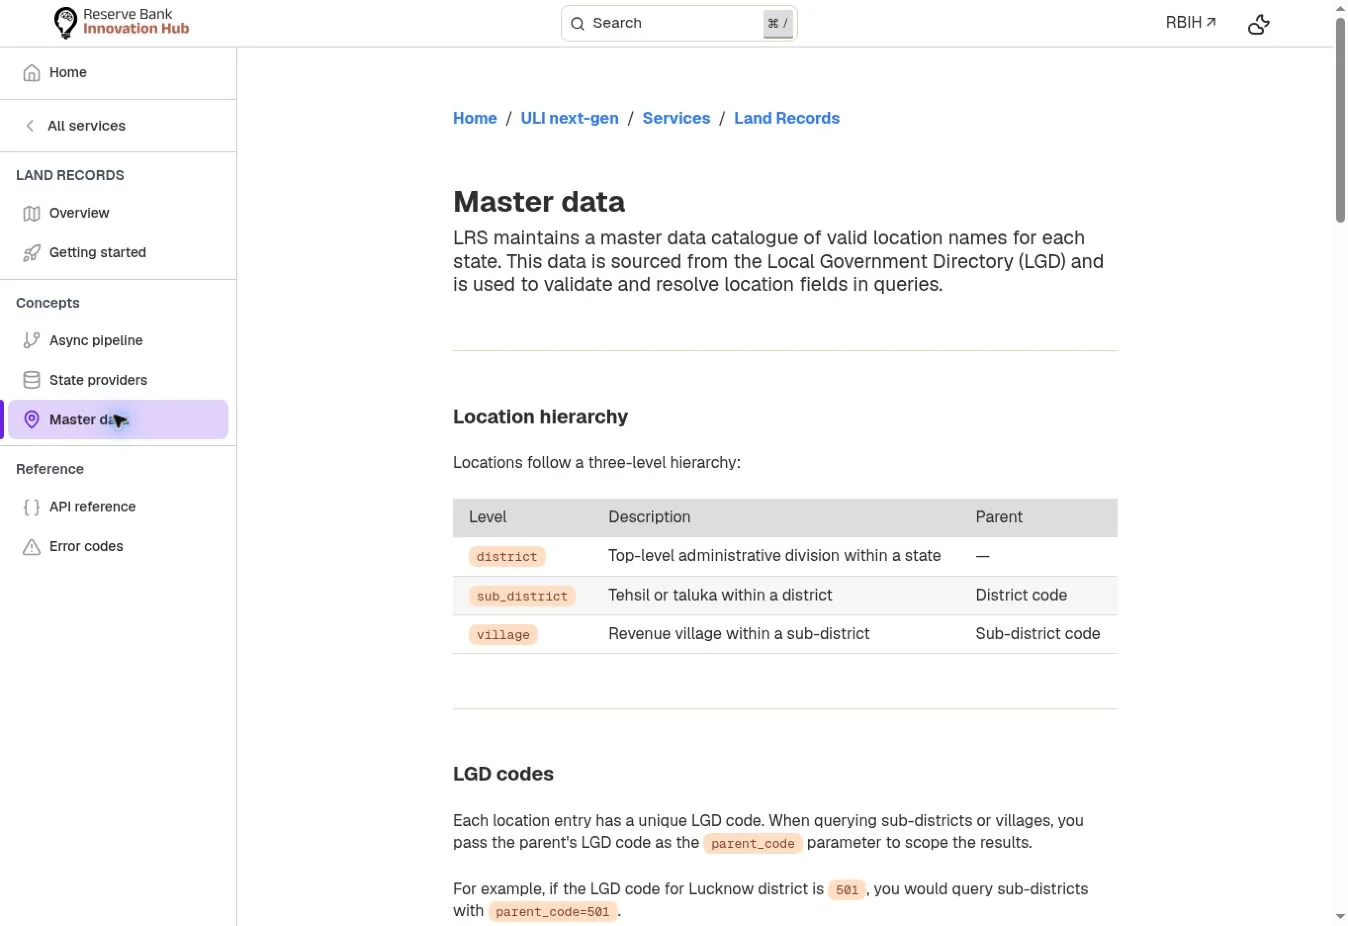Click Services breadcrumb link
Image resolution: width=1348 pixels, height=926 pixels.
pyautogui.click(x=676, y=118)
